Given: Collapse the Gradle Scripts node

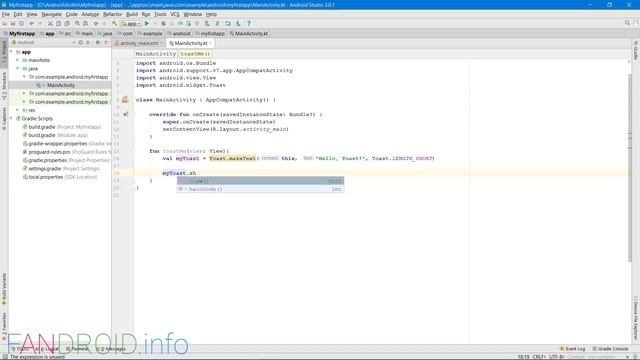Looking at the screenshot, I should (11, 118).
